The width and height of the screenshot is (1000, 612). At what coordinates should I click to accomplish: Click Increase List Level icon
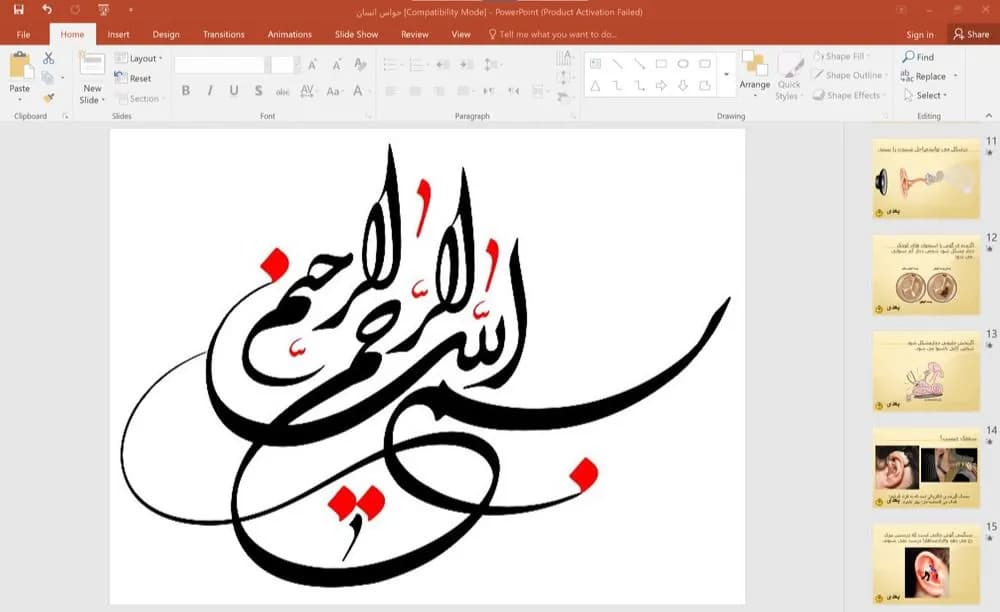[x=466, y=64]
